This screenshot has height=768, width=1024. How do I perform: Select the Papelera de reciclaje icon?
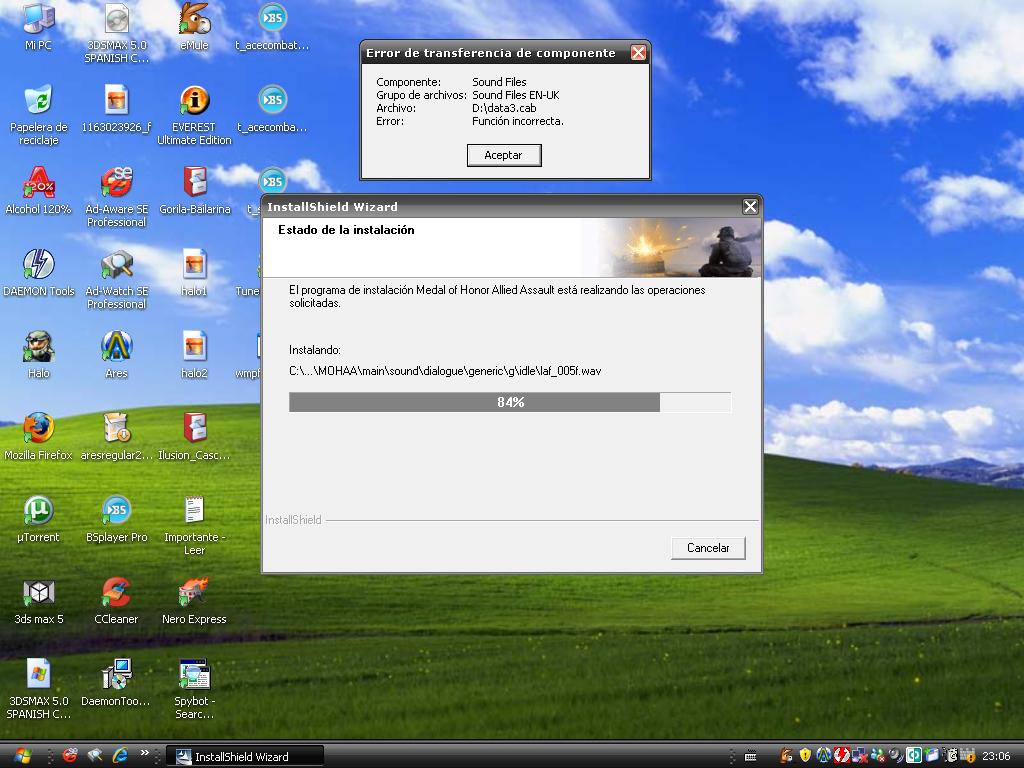pyautogui.click(x=39, y=115)
